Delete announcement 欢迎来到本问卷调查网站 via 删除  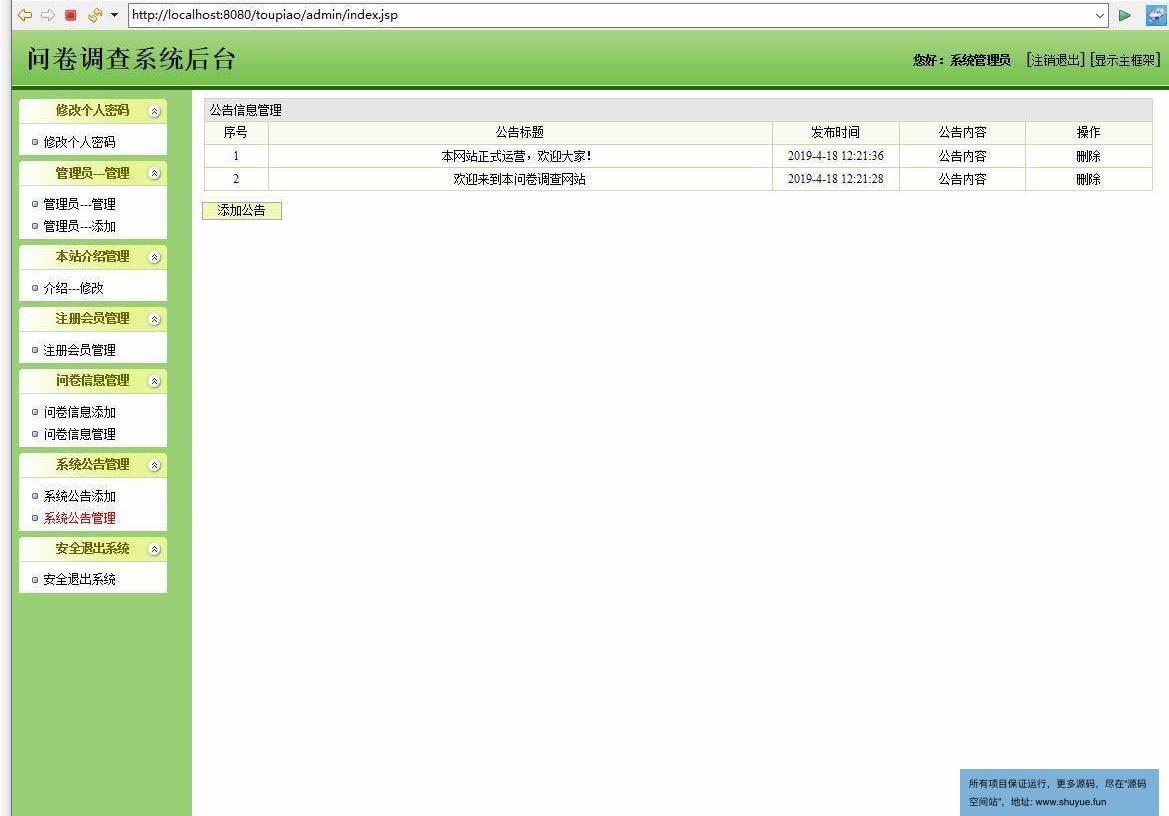point(1088,179)
